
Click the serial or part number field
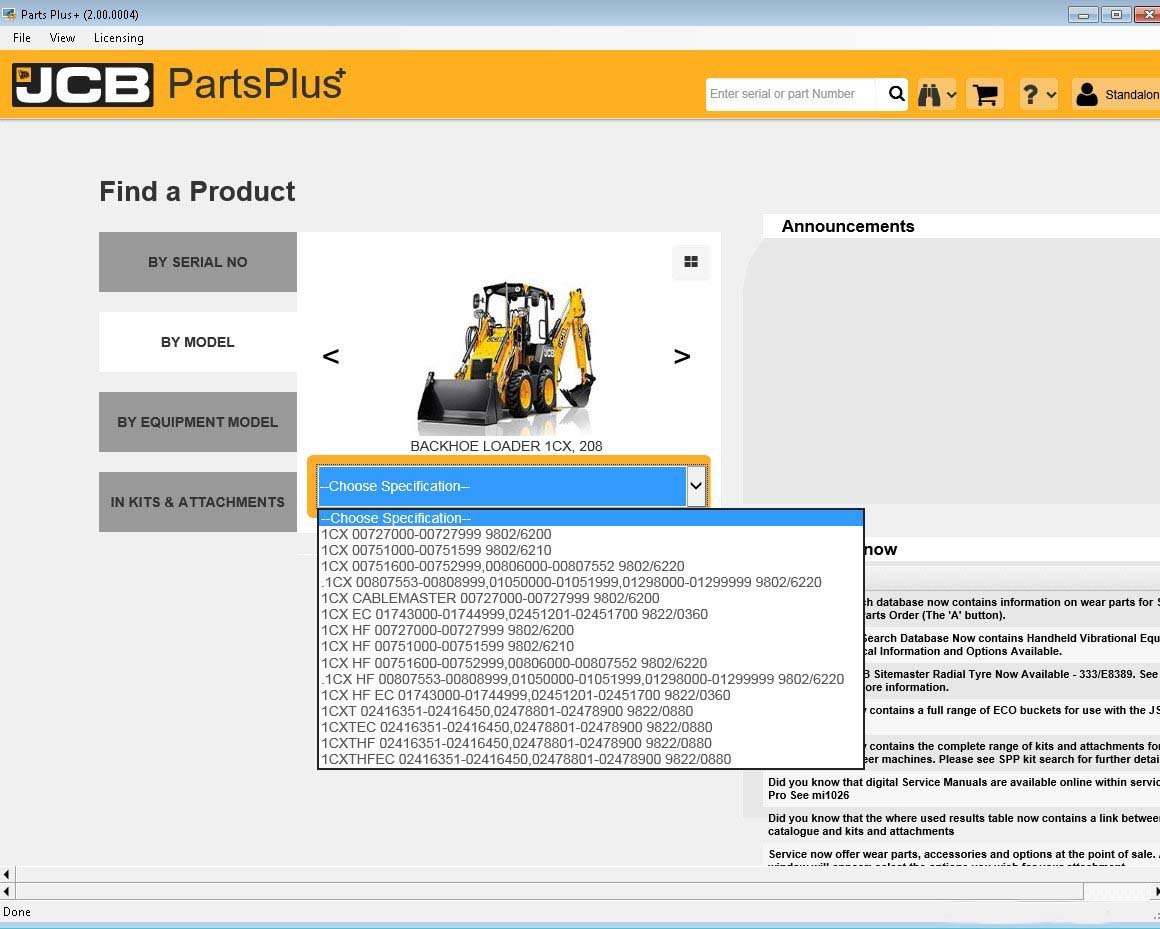point(793,94)
